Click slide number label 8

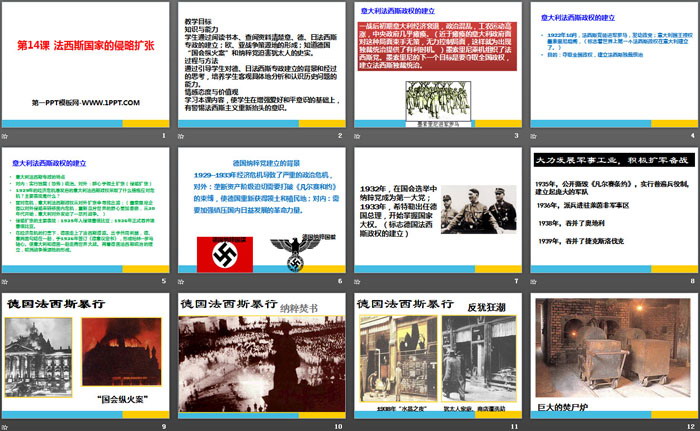(x=693, y=281)
